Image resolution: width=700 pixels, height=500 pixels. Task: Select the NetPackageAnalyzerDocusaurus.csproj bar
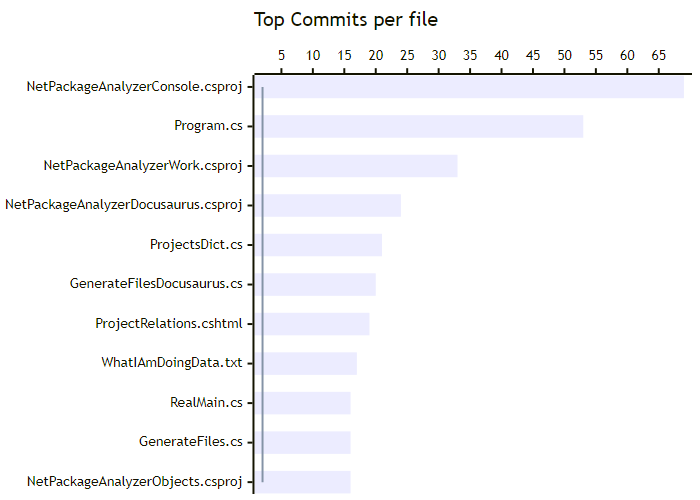(x=327, y=205)
